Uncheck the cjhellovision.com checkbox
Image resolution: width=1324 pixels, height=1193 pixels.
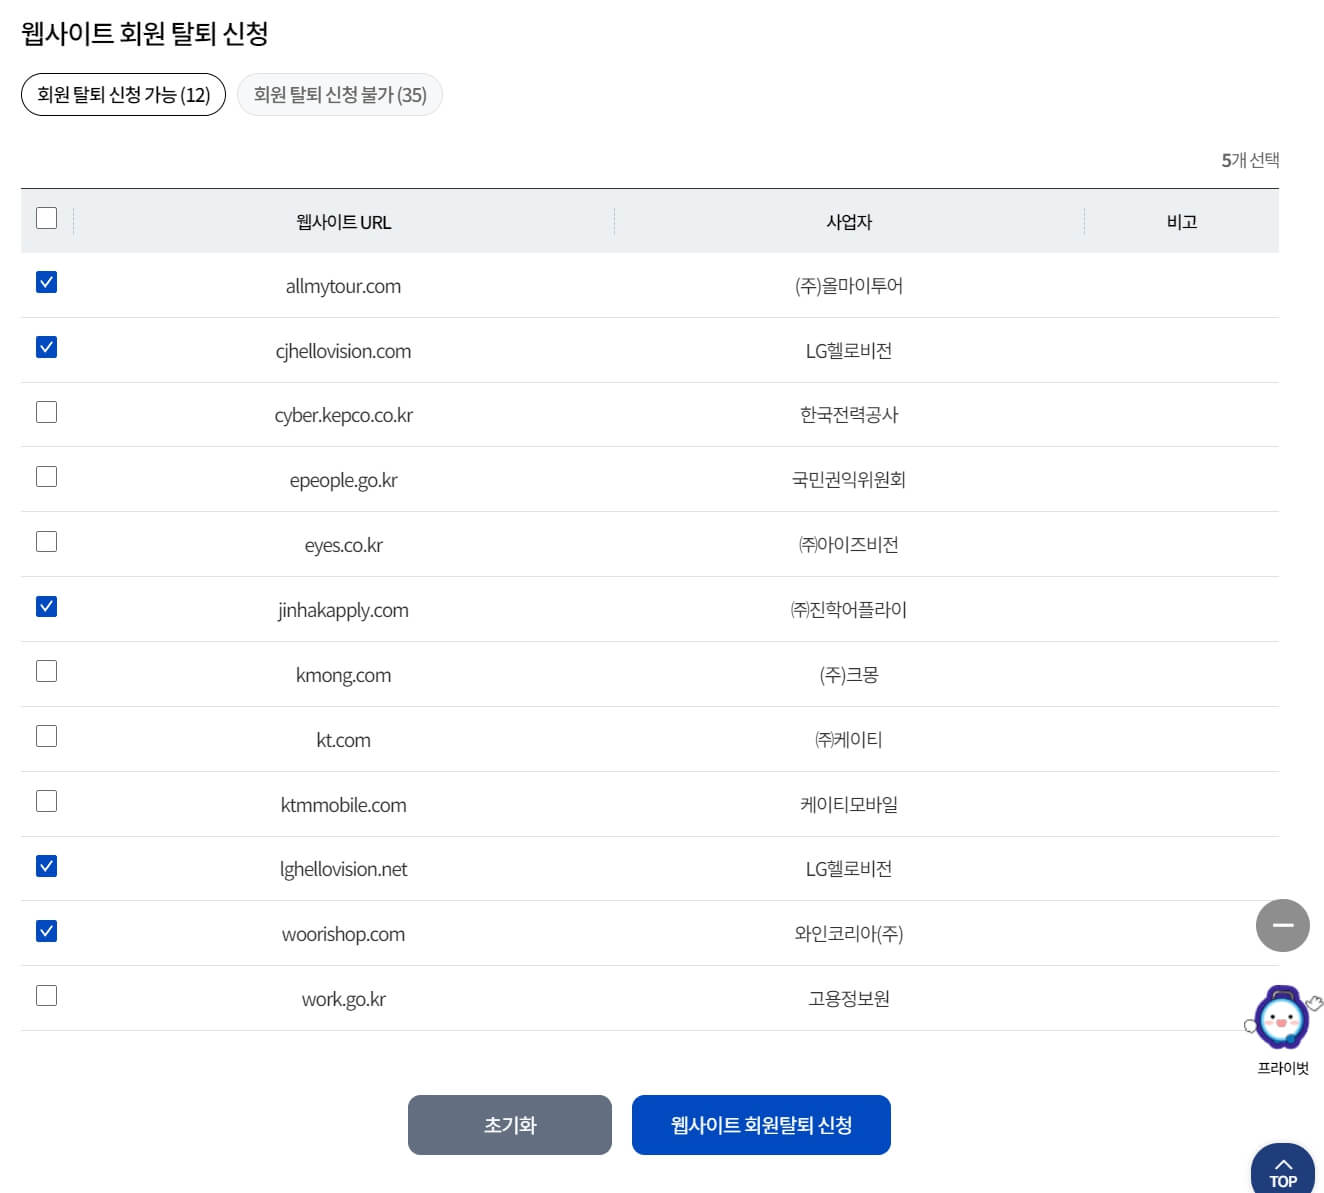click(46, 346)
